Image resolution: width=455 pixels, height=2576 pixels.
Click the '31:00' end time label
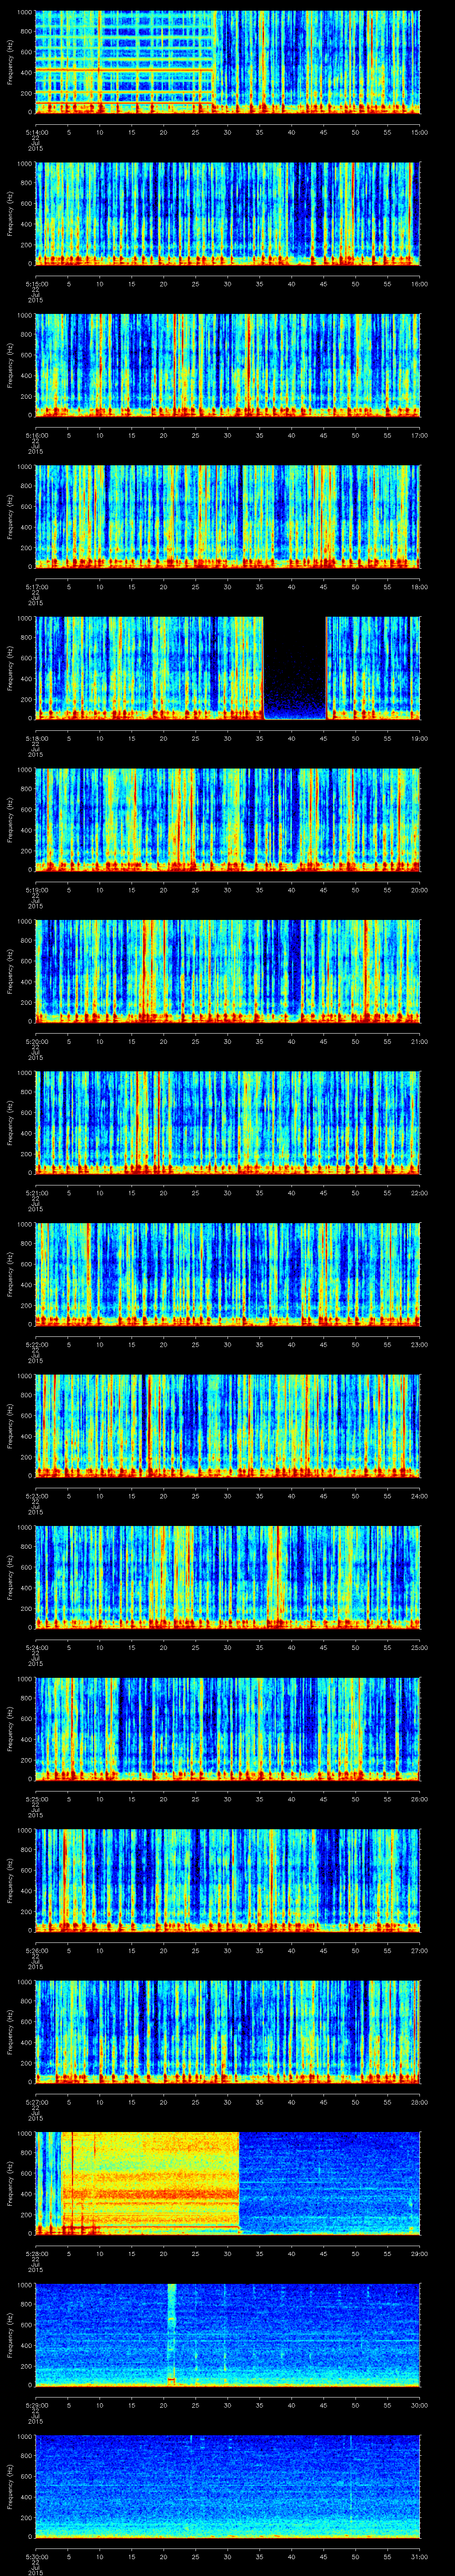point(419,2556)
